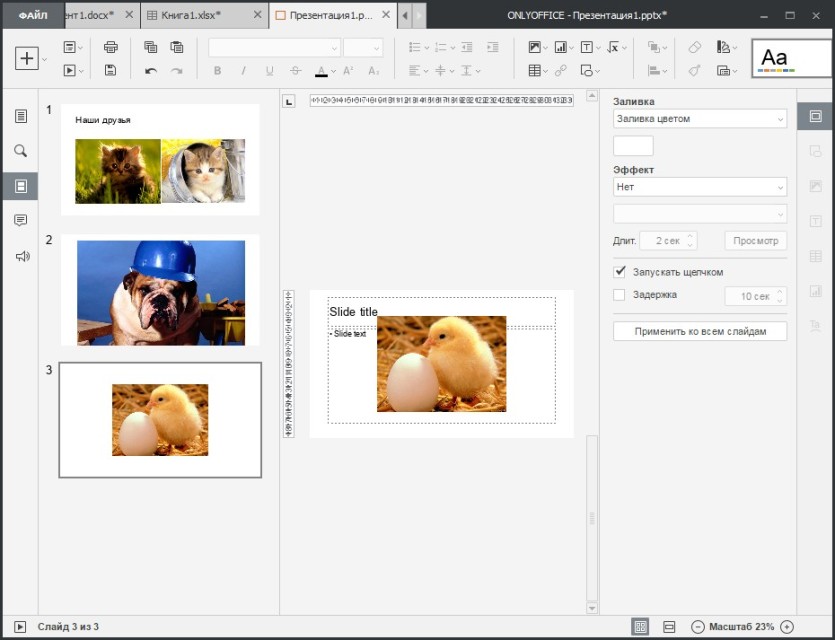
Task: Click the Paste icon
Action: (177, 47)
